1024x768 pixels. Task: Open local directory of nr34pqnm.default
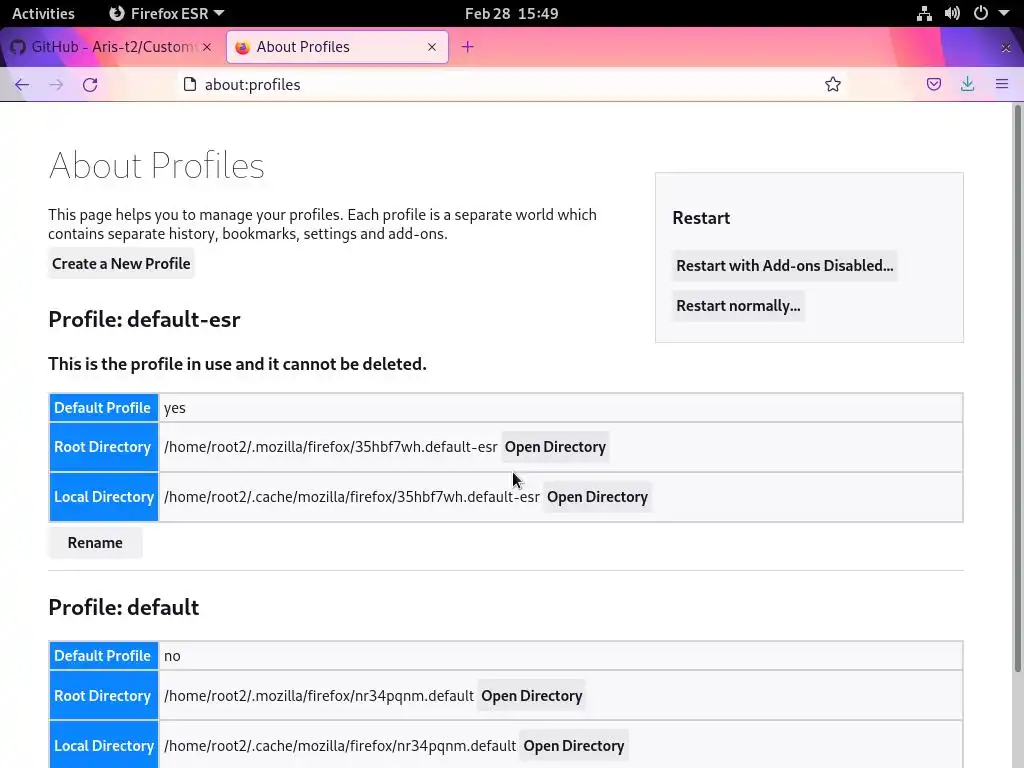click(574, 746)
